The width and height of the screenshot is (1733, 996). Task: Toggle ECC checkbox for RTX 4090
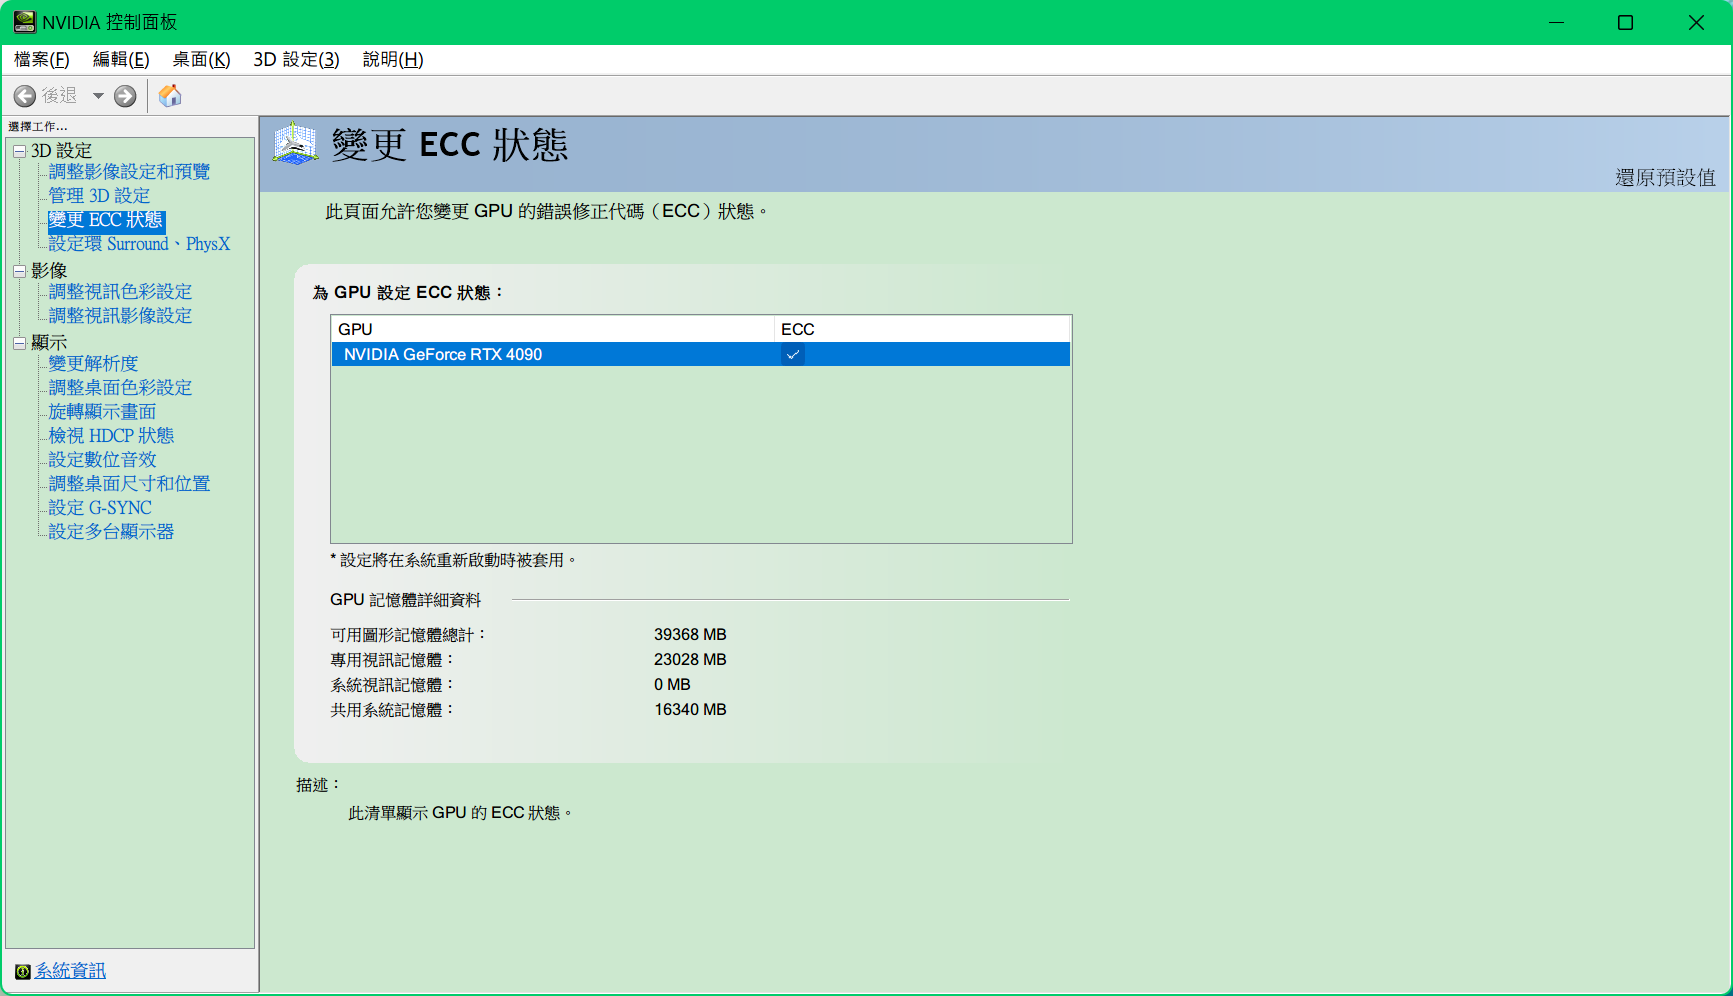pos(793,354)
